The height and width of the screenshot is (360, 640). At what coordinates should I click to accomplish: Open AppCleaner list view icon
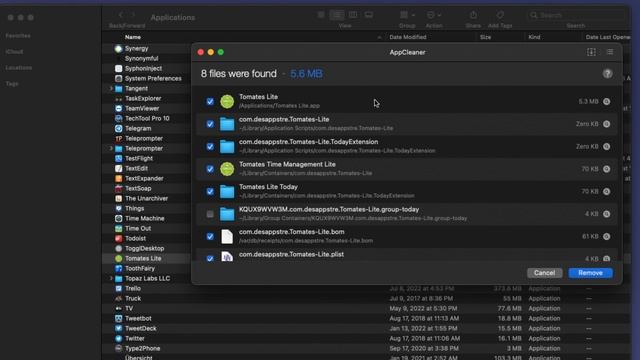pos(609,52)
